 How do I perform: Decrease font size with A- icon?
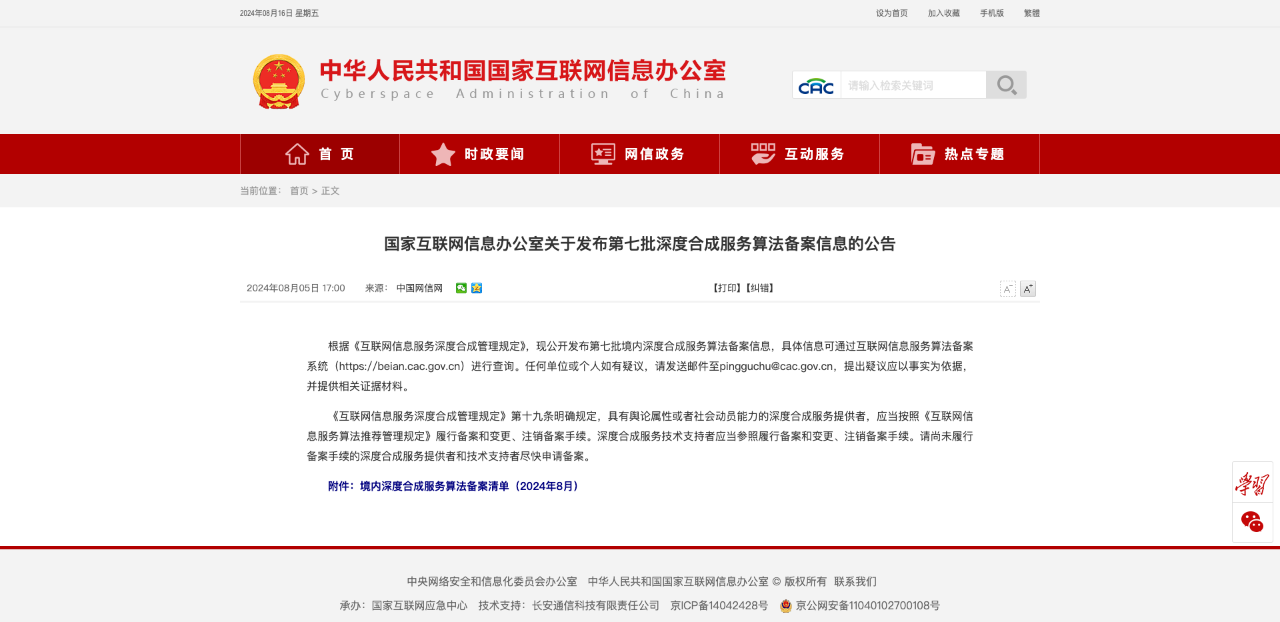[x=1008, y=289]
